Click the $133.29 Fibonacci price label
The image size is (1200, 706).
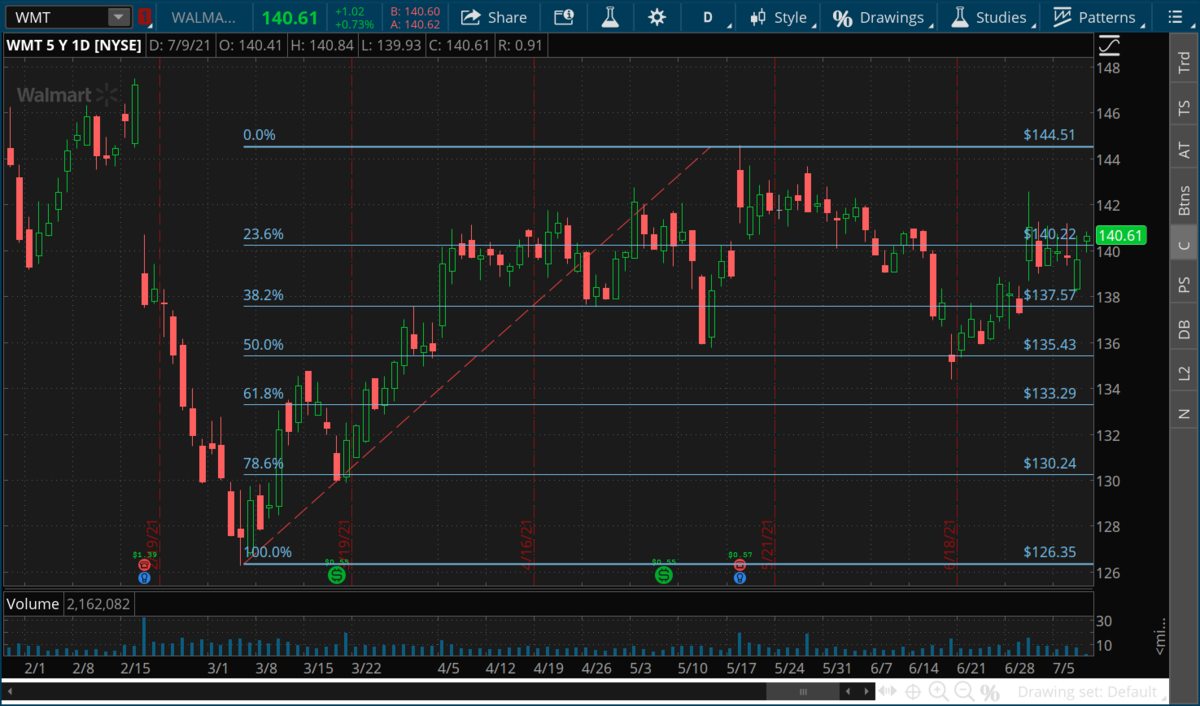pos(1050,393)
